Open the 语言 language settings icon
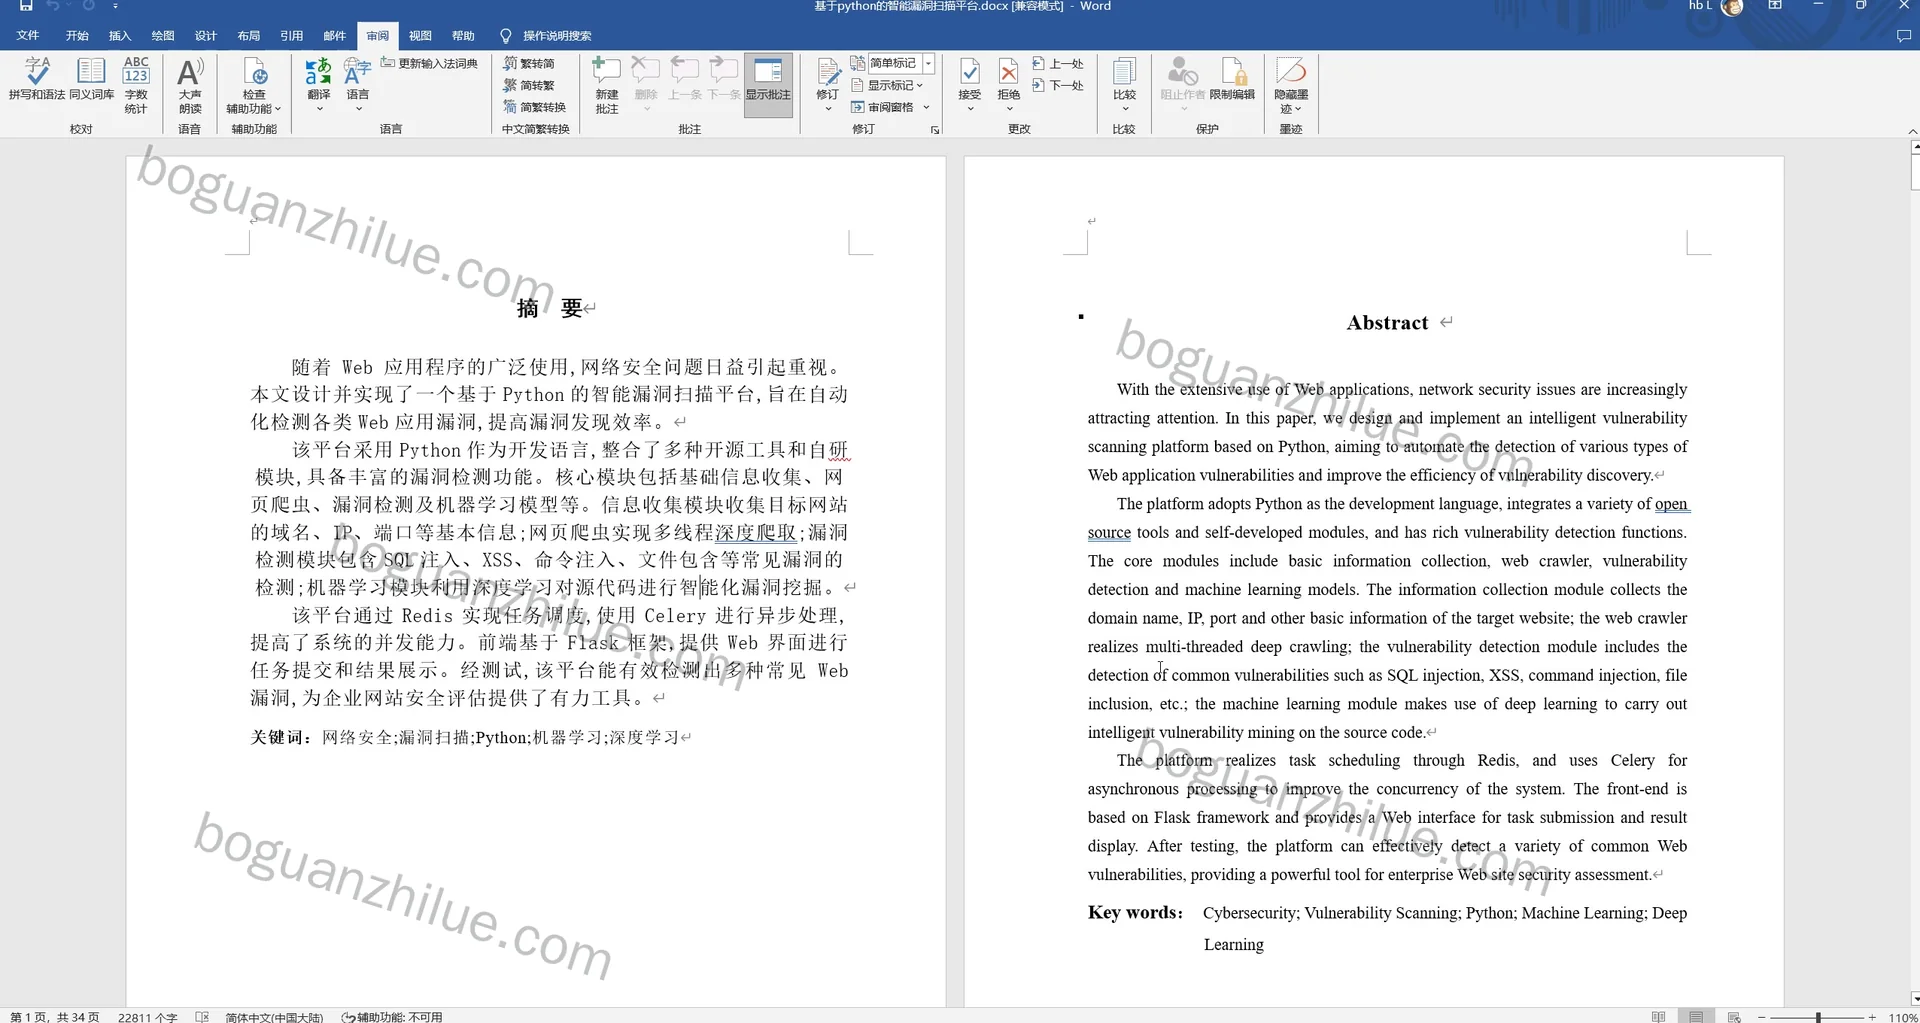The height and width of the screenshot is (1023, 1920). (x=357, y=85)
